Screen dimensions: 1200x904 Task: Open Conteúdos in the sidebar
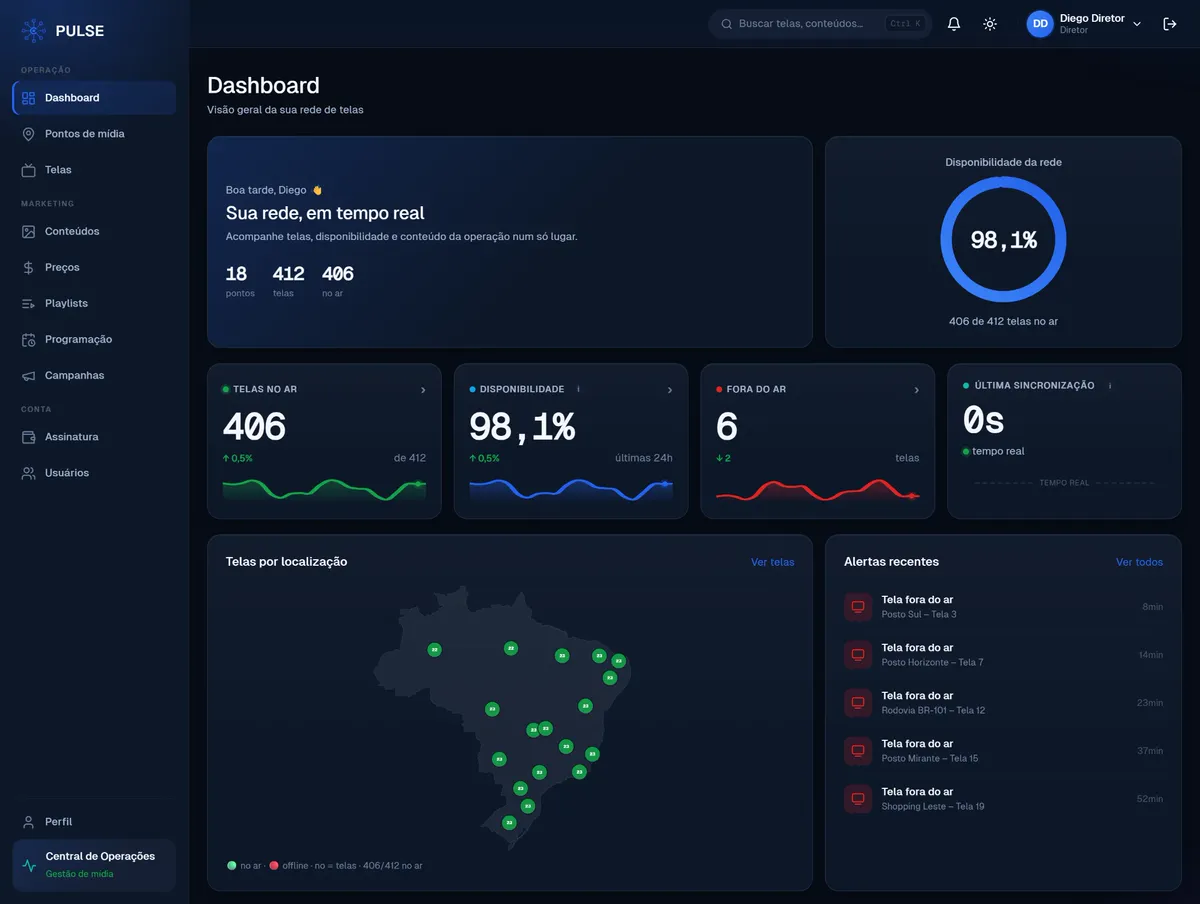coord(94,231)
